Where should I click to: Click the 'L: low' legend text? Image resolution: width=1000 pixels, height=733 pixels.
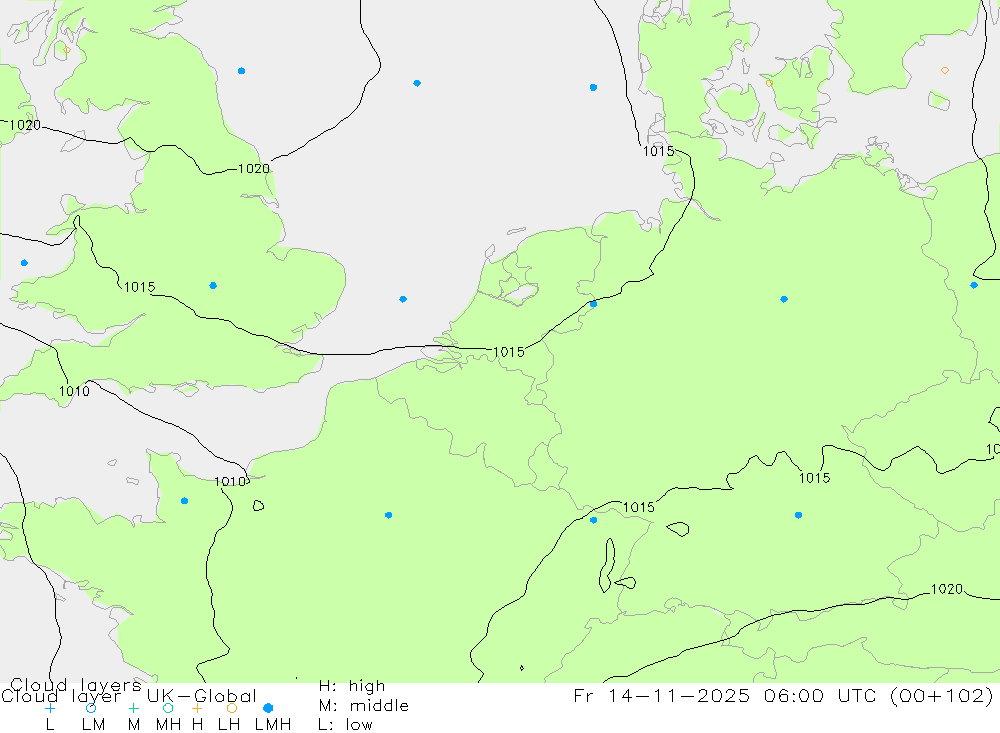pyautogui.click(x=345, y=724)
